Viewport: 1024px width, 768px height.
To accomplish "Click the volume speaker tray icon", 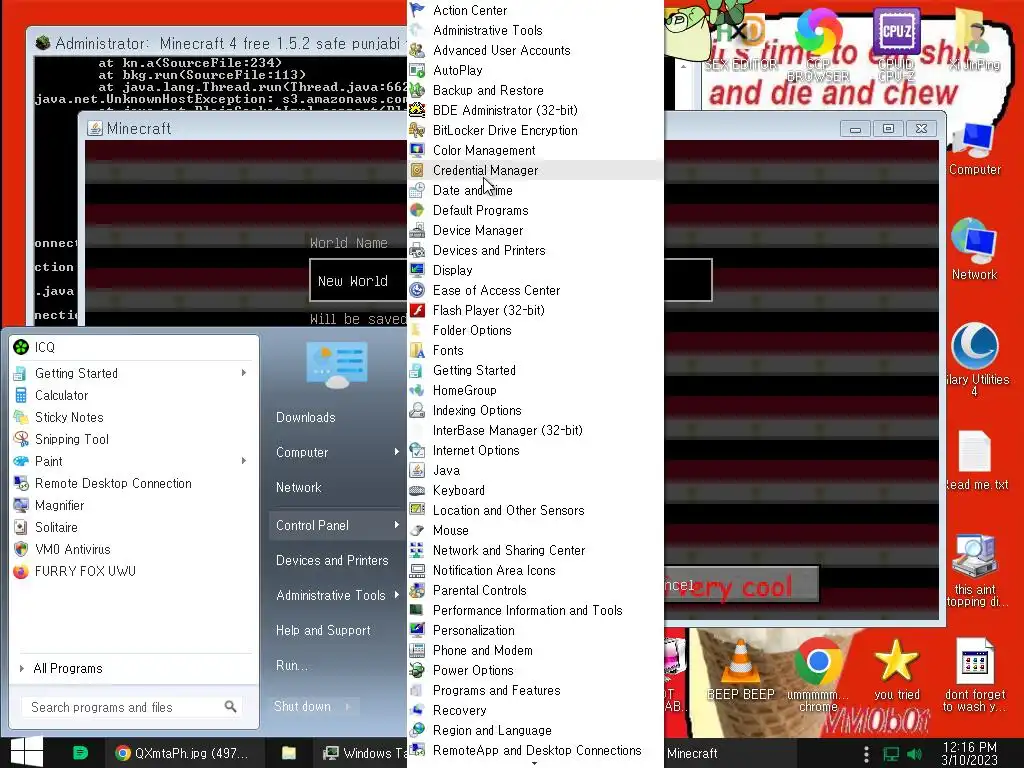I will (915, 754).
